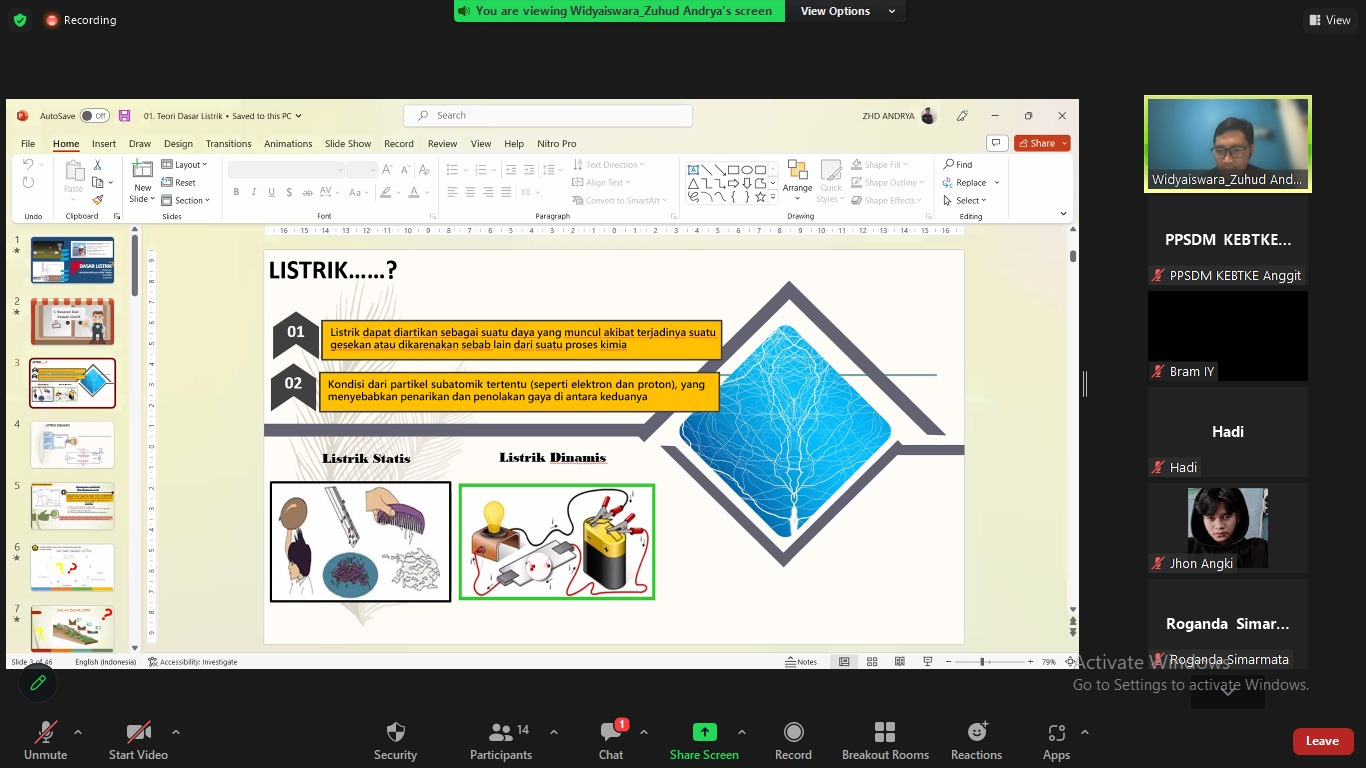
Task: Click the green Share Screen icon
Action: 704,733
